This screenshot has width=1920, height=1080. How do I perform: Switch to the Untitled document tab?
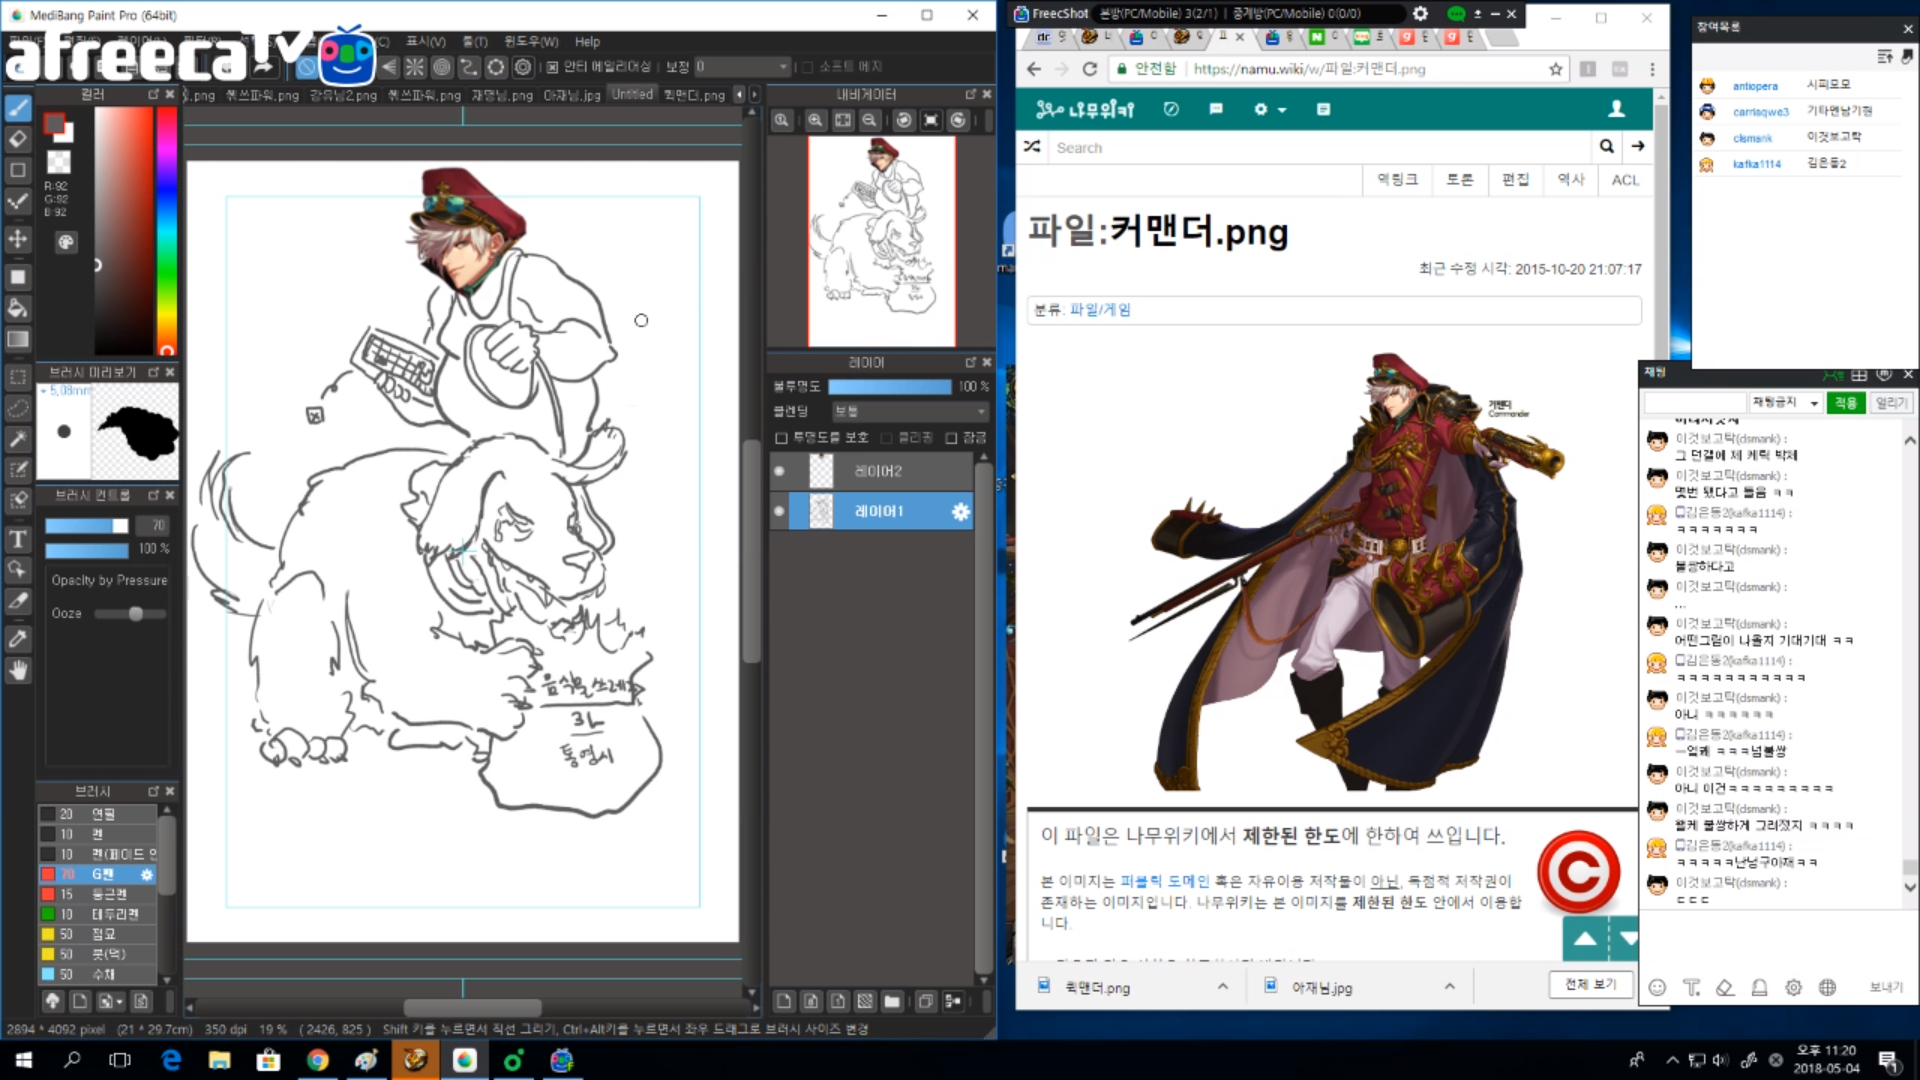click(x=632, y=94)
